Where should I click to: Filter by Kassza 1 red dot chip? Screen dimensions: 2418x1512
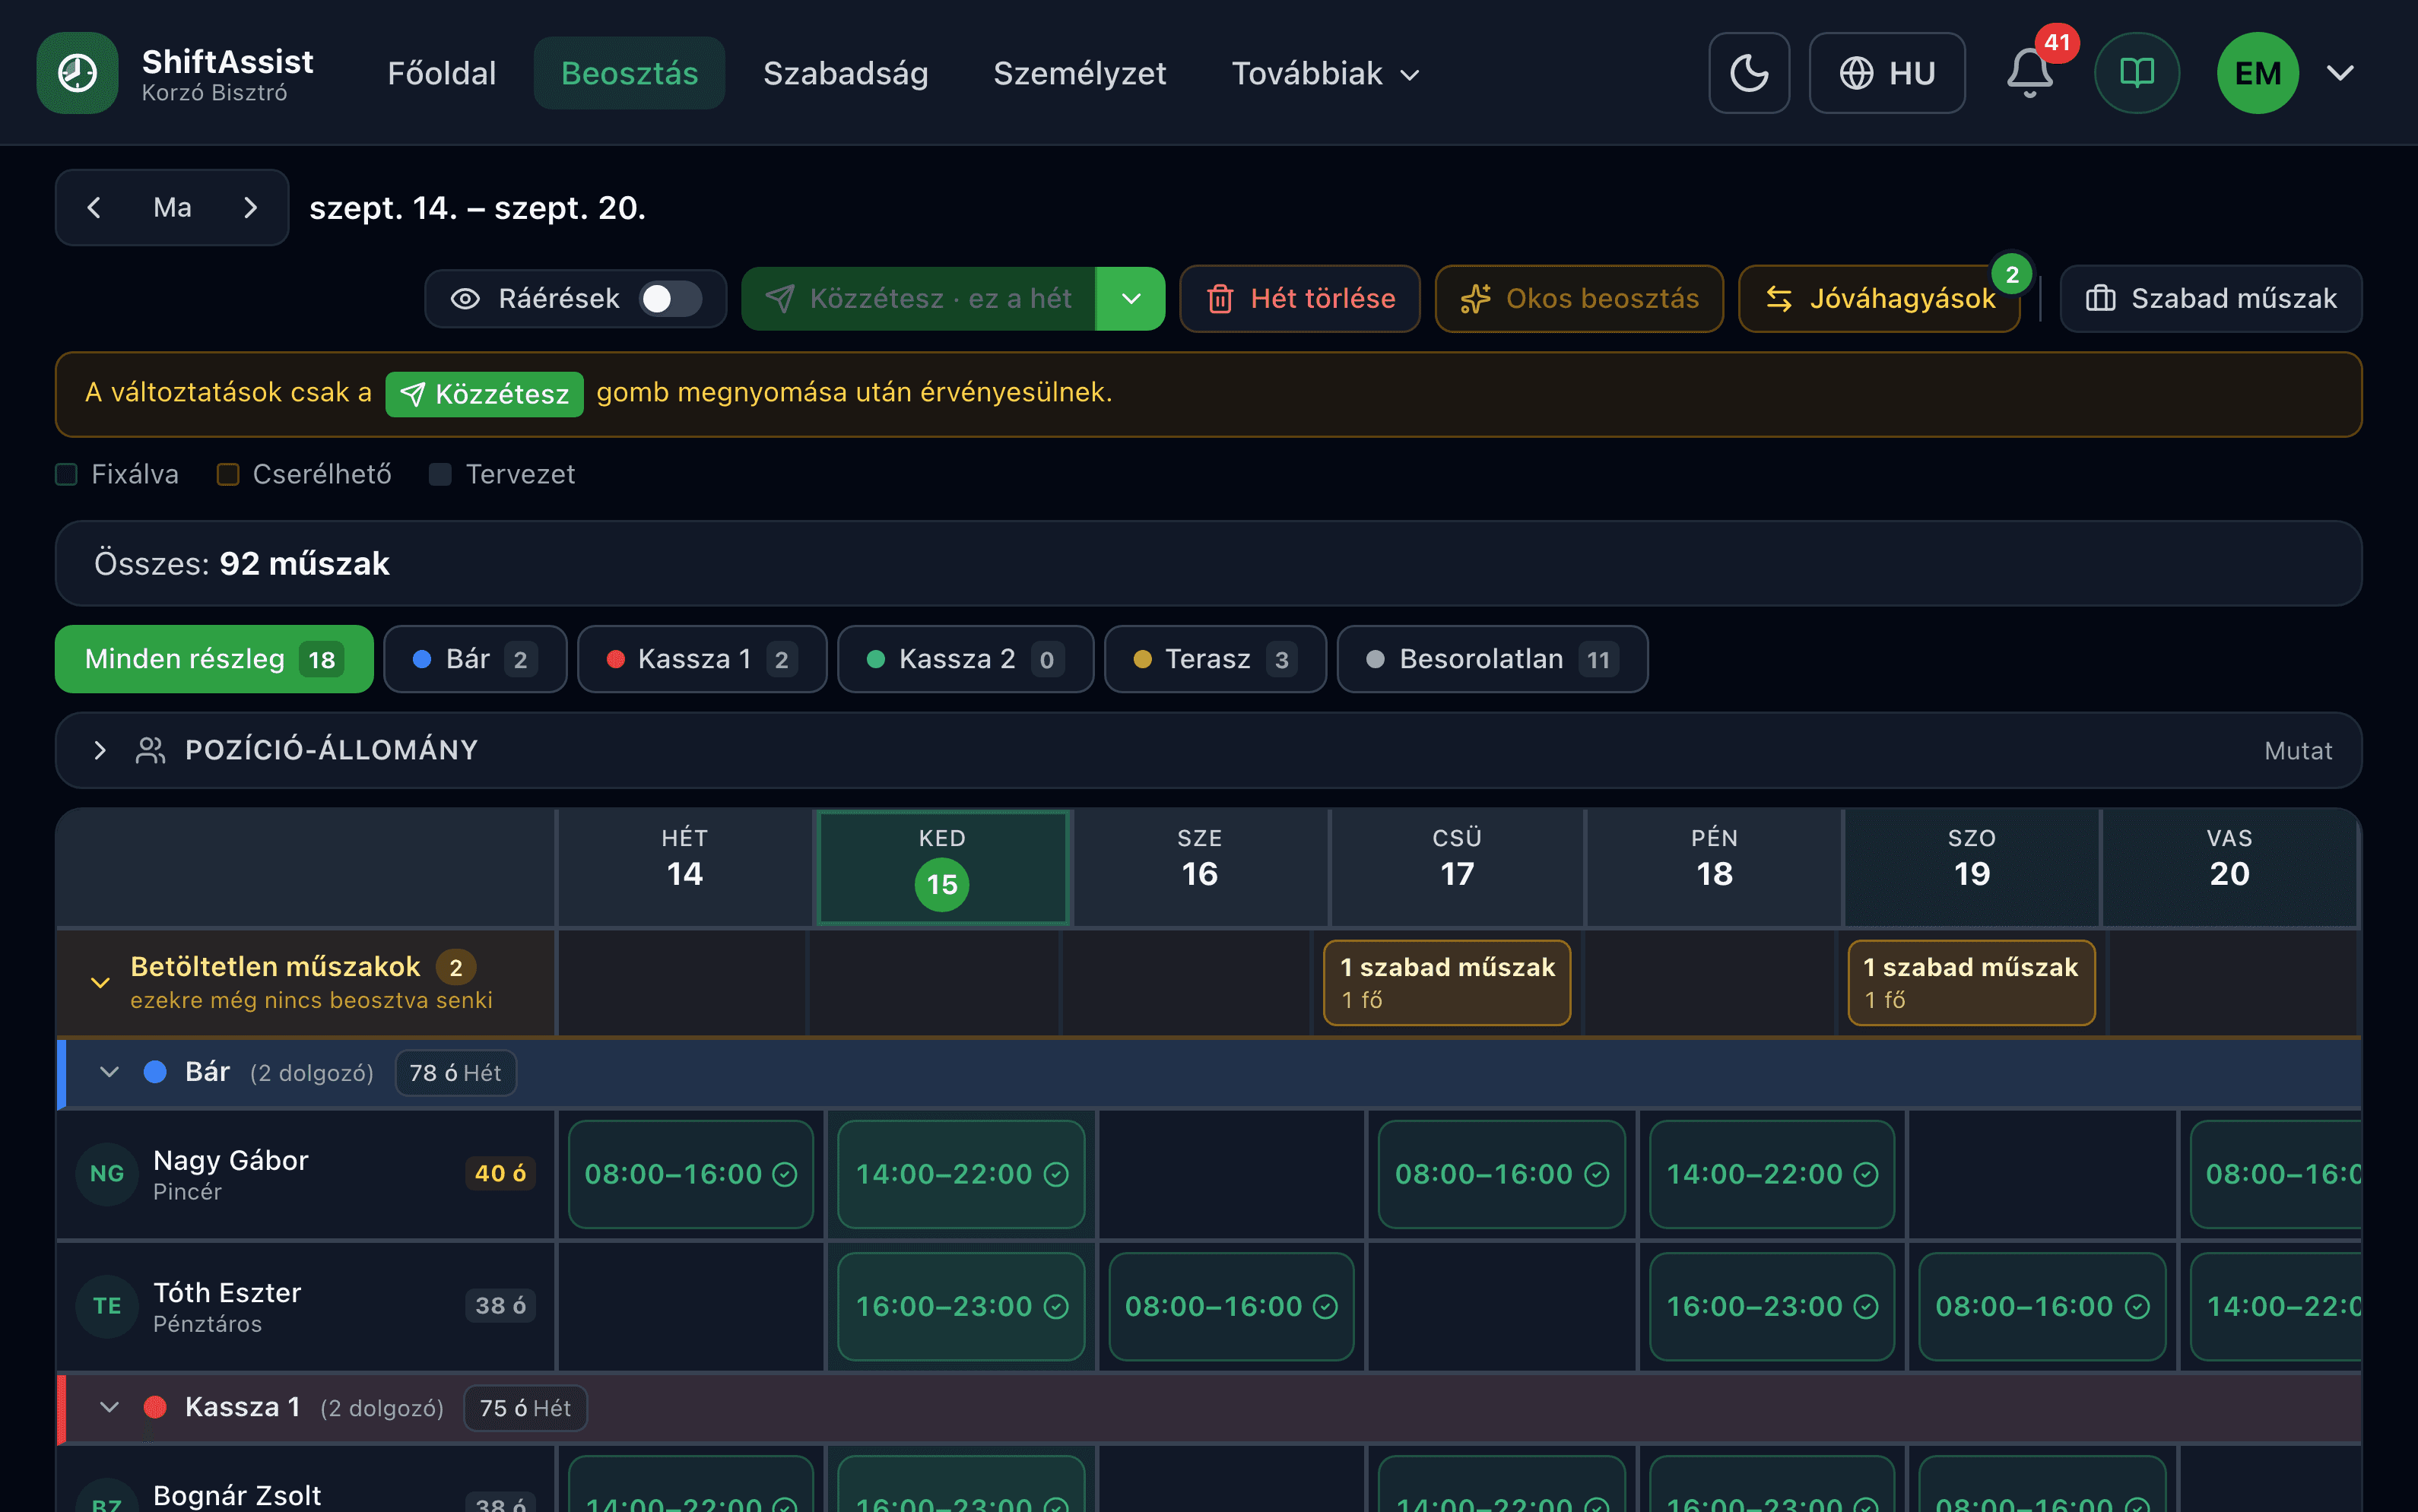tap(702, 659)
